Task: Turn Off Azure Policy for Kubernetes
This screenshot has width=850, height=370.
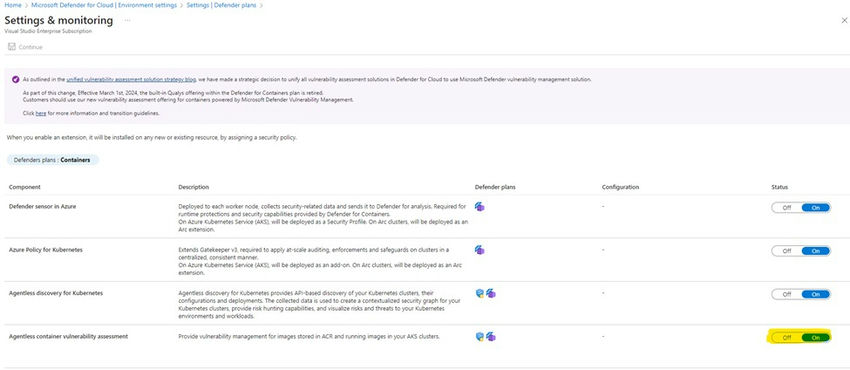Action: click(787, 251)
